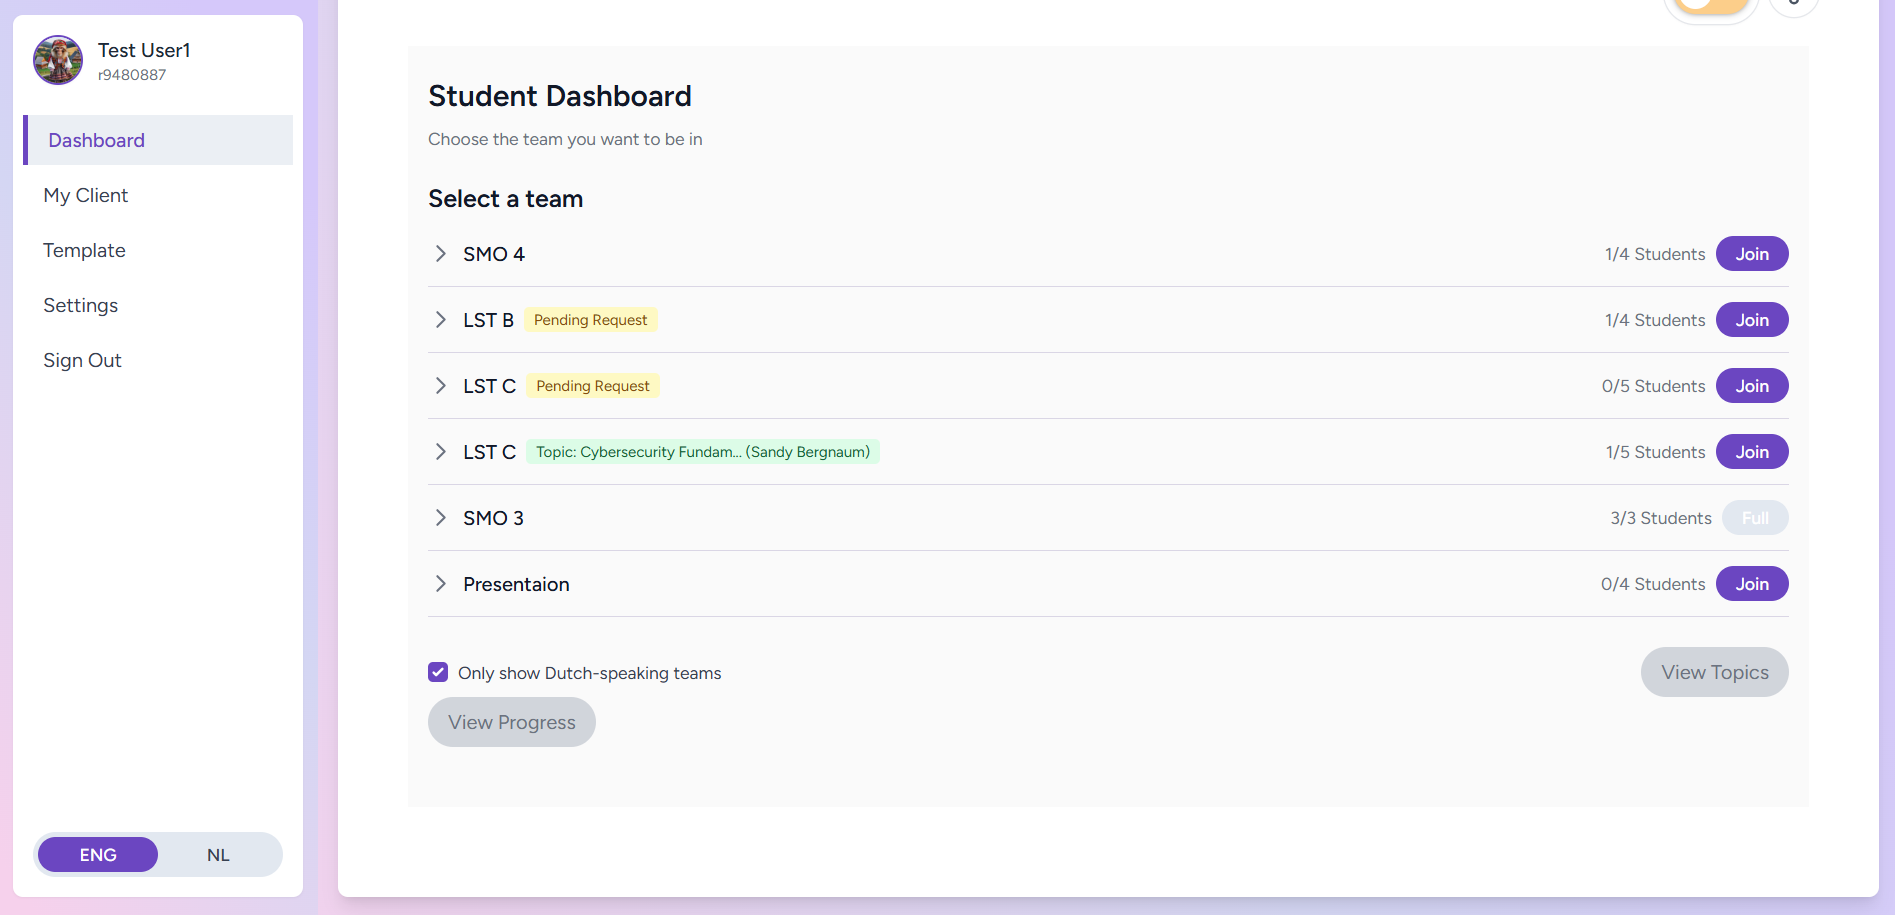Join the Presentaion team
Image resolution: width=1895 pixels, height=915 pixels.
click(1751, 584)
